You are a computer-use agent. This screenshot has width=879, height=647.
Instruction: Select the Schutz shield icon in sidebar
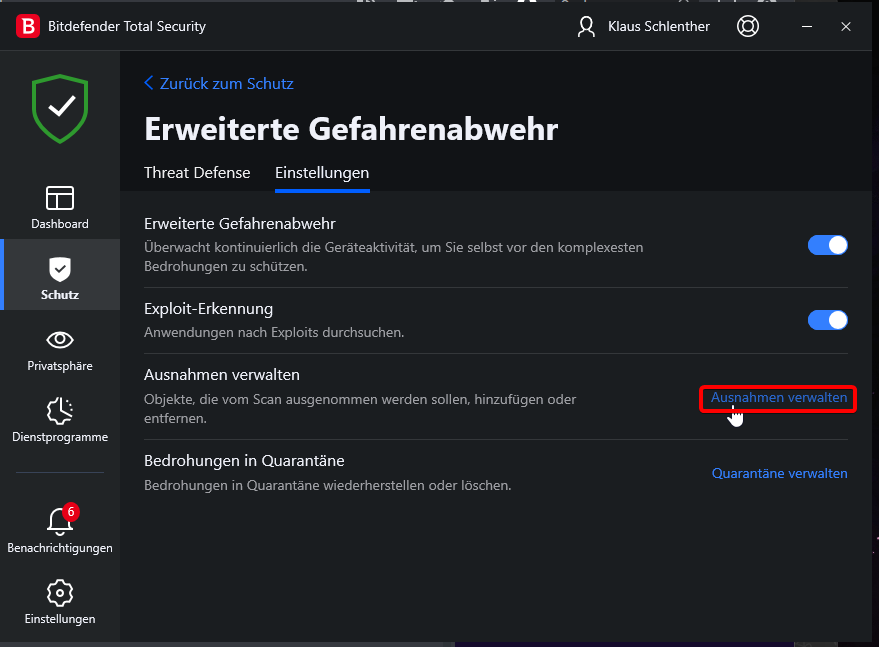tap(60, 269)
